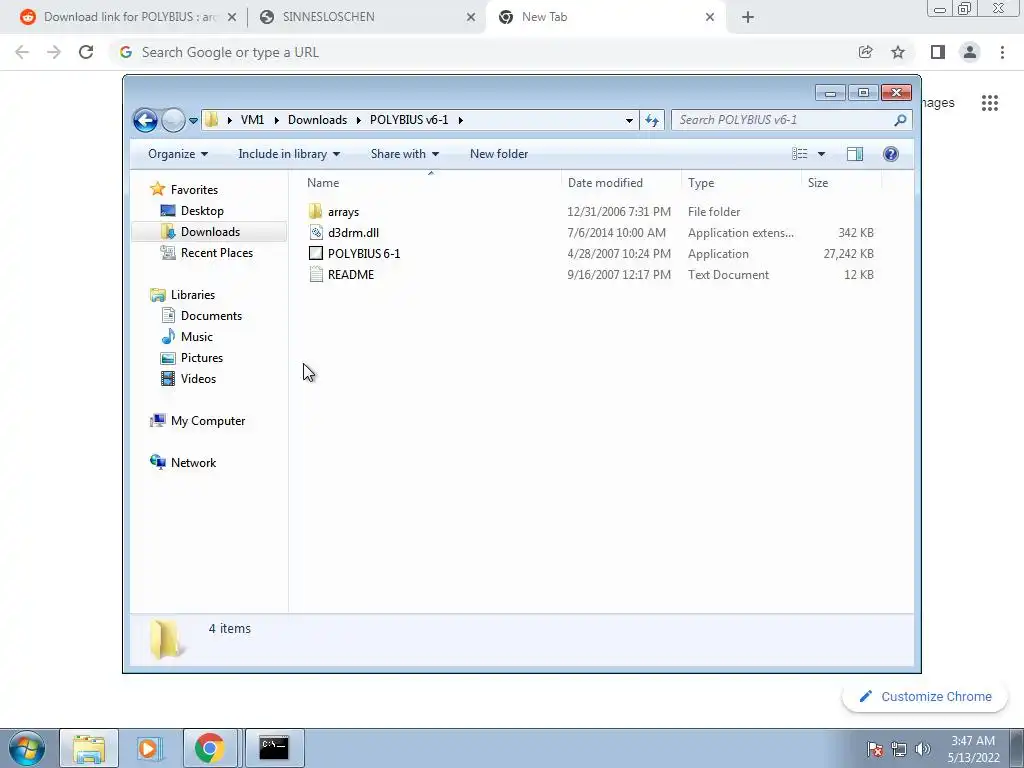Toggle Chrome side panel icon
The image size is (1024, 768).
[x=938, y=52]
